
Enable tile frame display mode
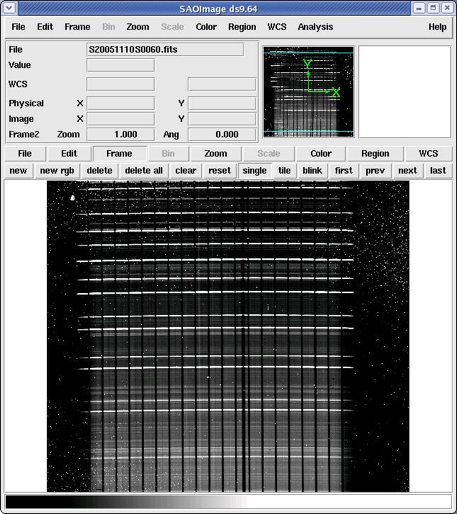284,171
